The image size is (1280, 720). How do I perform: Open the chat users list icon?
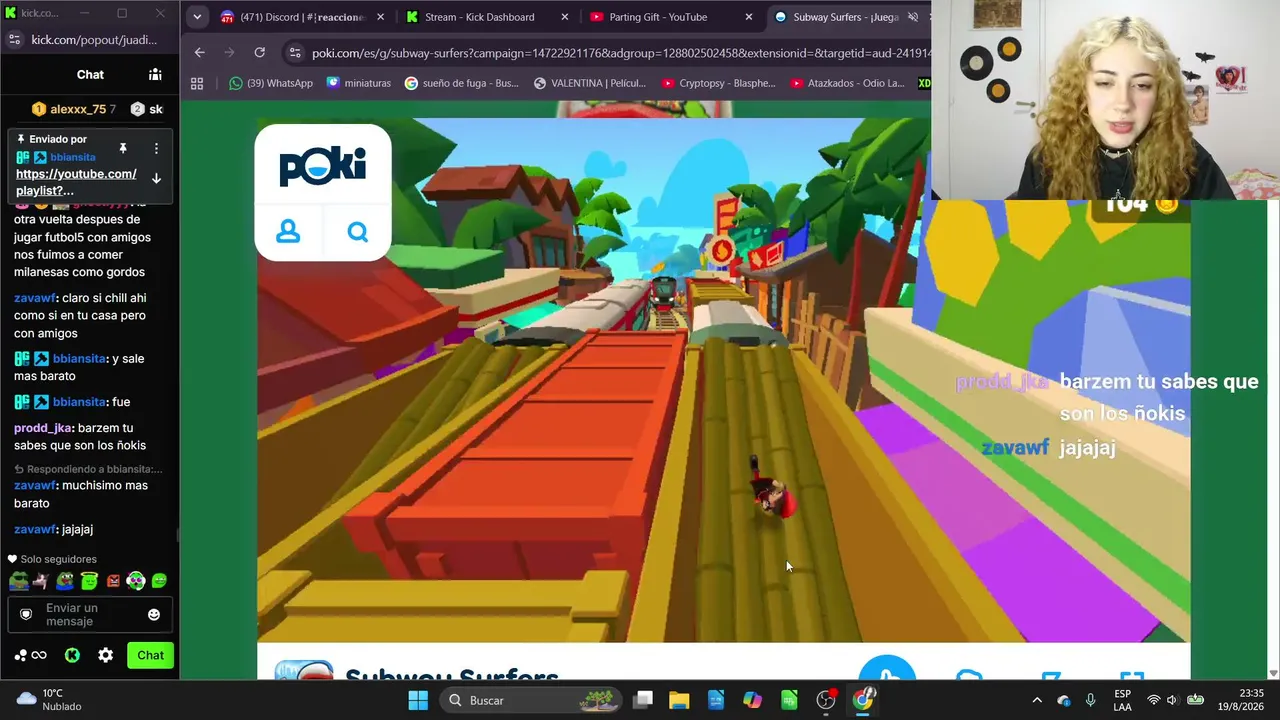point(155,74)
